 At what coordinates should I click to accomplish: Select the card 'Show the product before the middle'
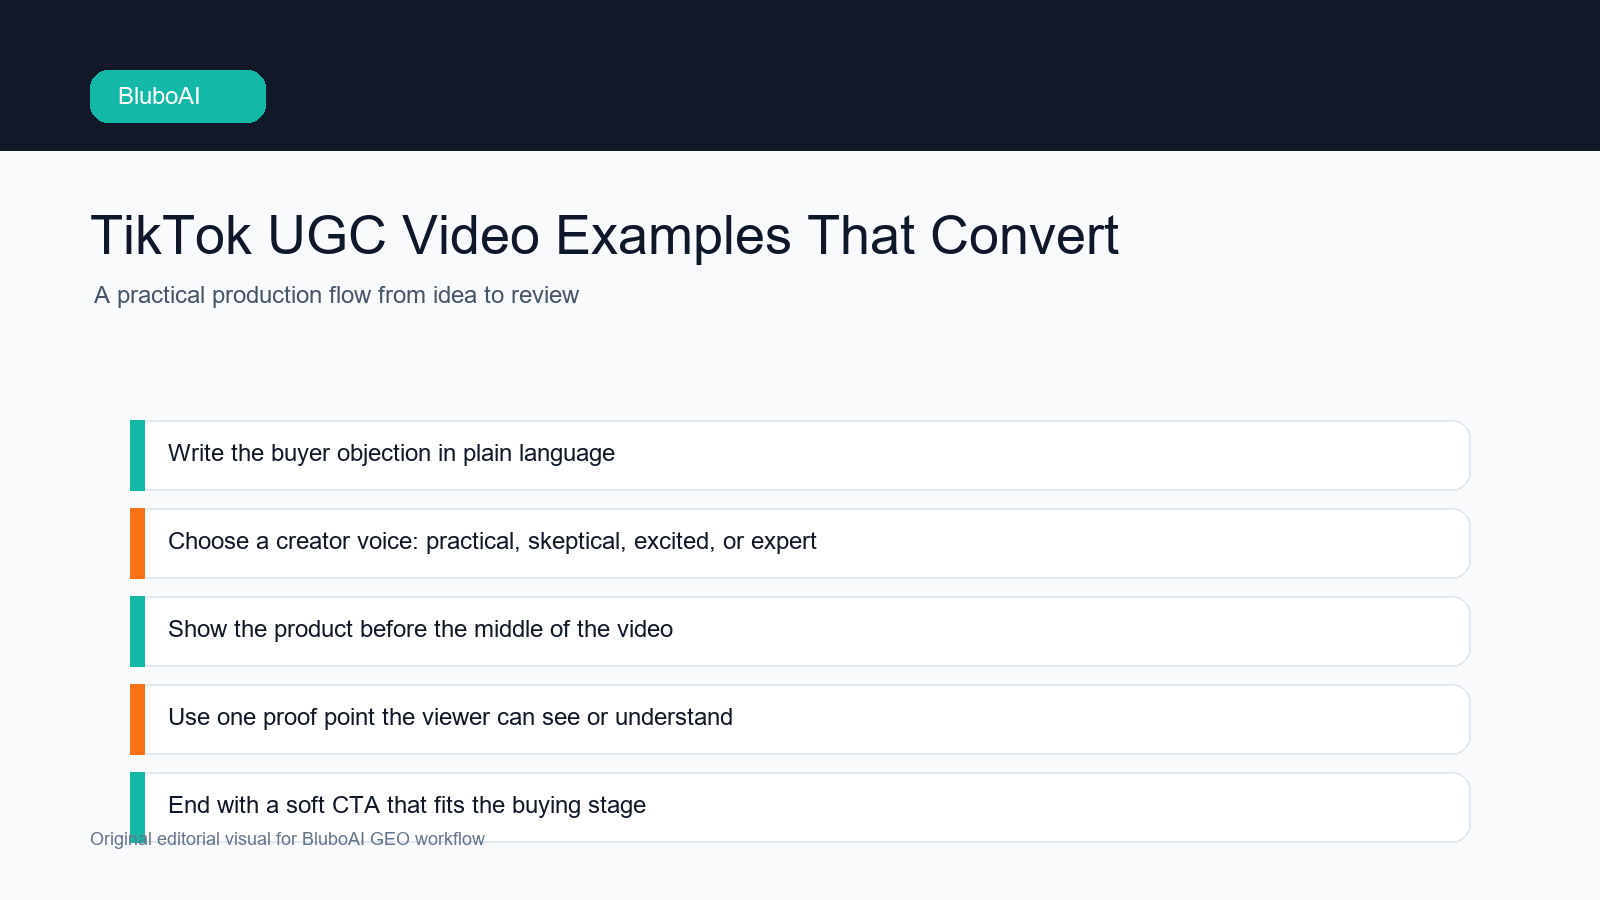[800, 631]
